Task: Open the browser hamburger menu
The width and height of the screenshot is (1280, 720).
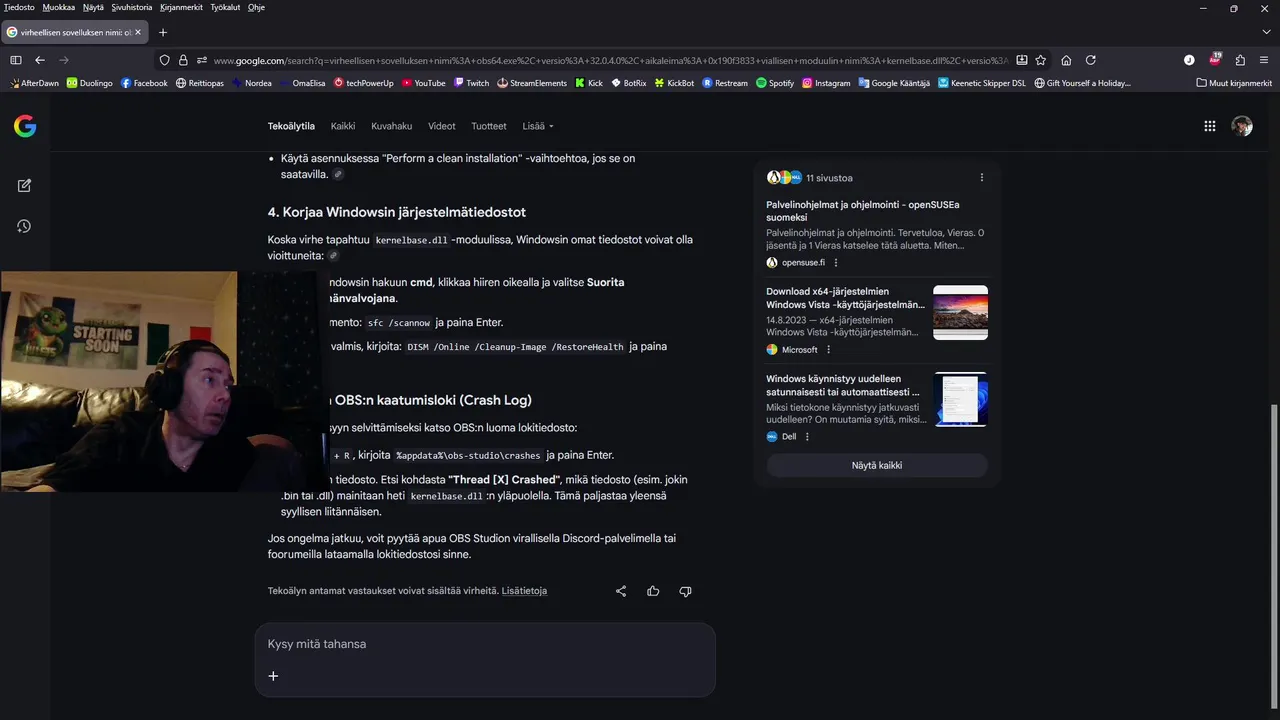Action: click(x=1264, y=60)
